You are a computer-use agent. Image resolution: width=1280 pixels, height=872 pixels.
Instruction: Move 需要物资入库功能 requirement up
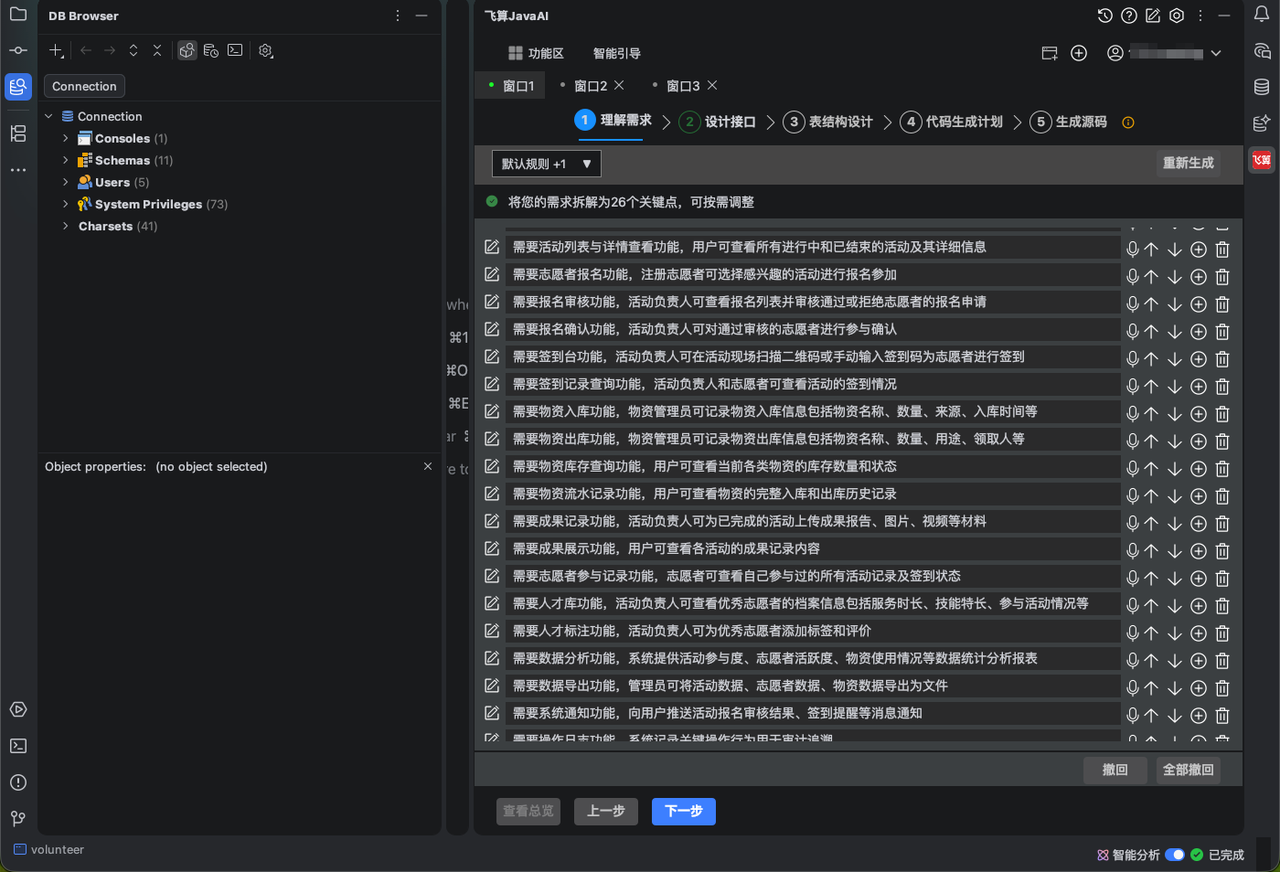(x=1151, y=414)
